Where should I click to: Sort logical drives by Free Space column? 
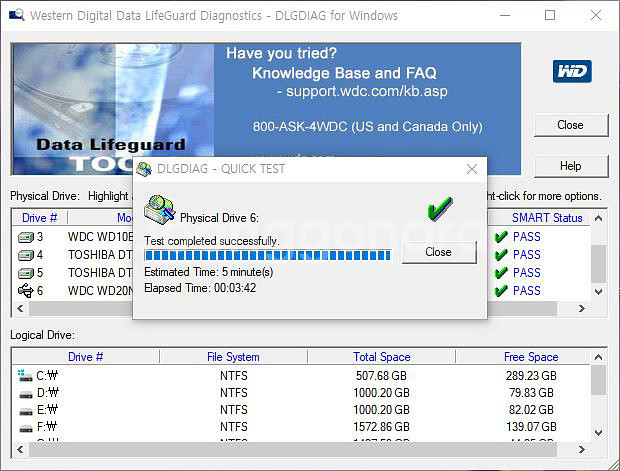[531, 357]
